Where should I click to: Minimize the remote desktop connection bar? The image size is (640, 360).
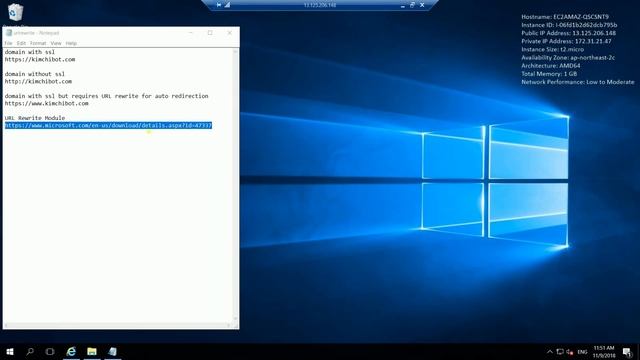[402, 5]
